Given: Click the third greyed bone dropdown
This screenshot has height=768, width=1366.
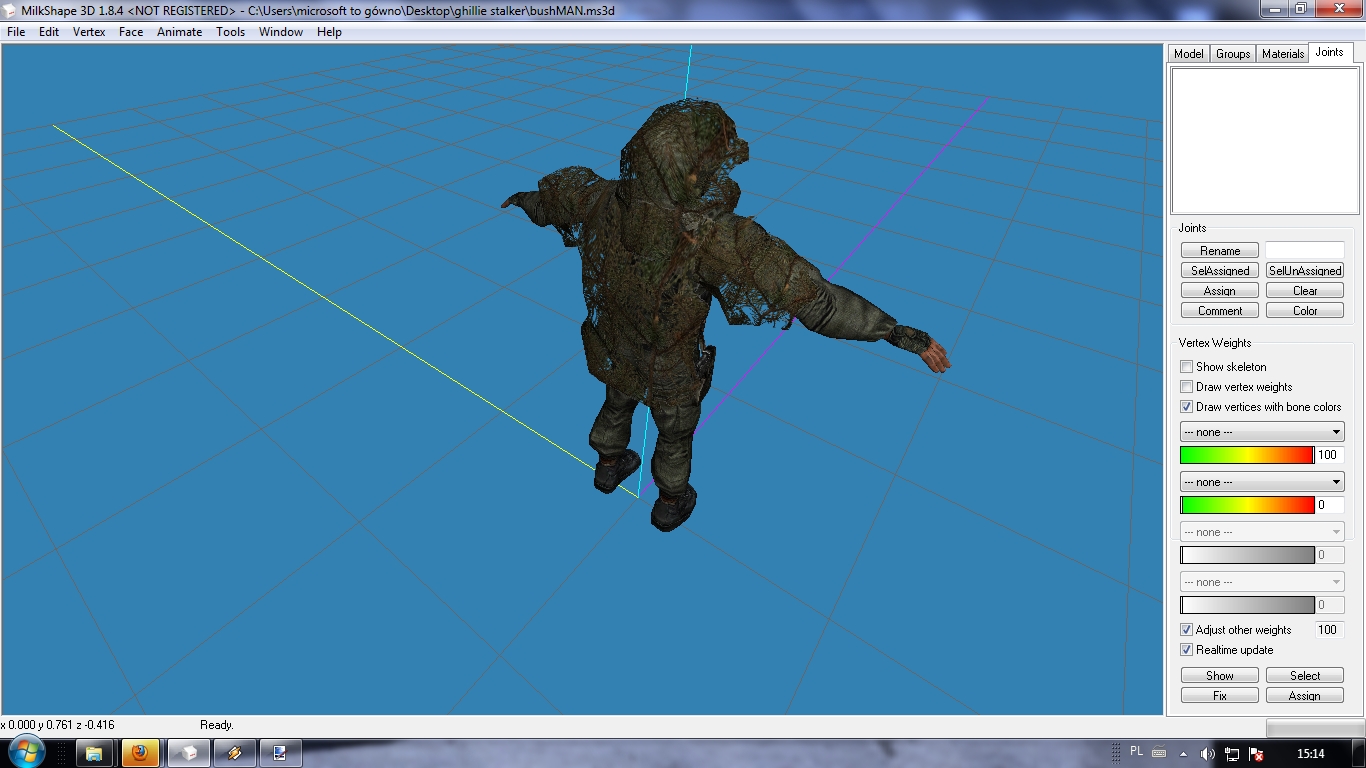Looking at the screenshot, I should [1262, 532].
